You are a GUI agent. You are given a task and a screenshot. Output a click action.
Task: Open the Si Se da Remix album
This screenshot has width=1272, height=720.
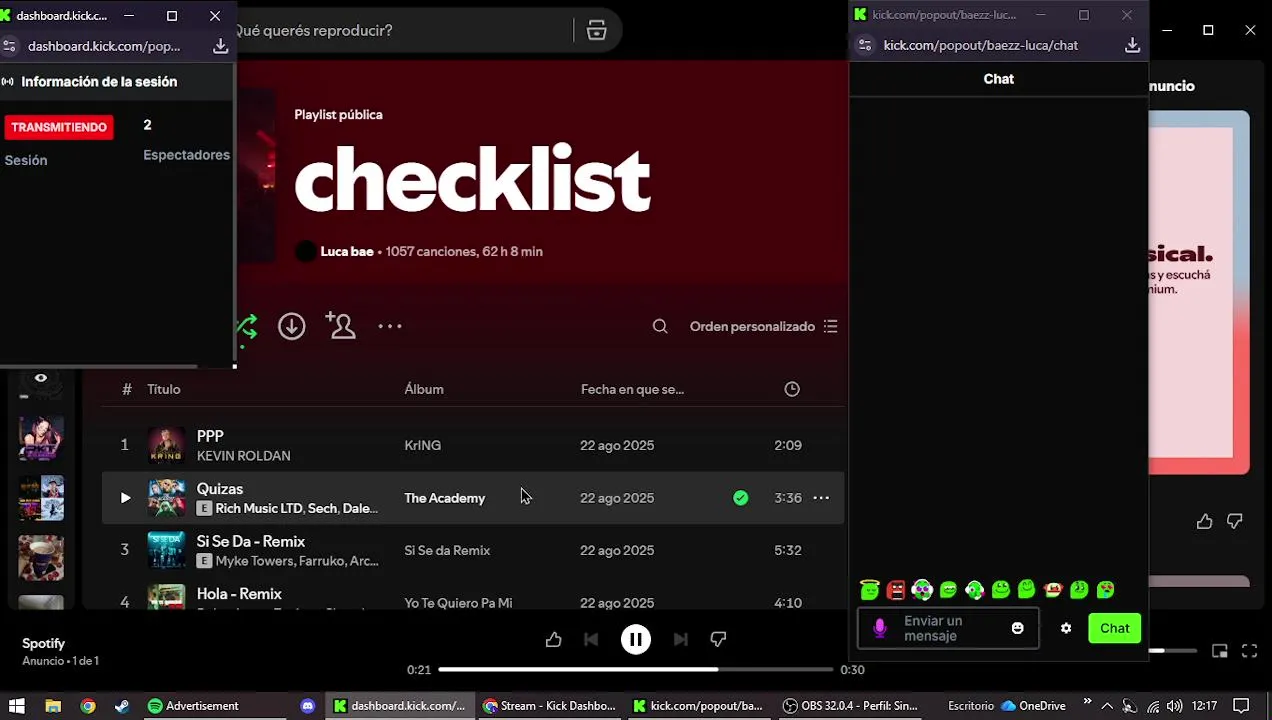coord(447,551)
